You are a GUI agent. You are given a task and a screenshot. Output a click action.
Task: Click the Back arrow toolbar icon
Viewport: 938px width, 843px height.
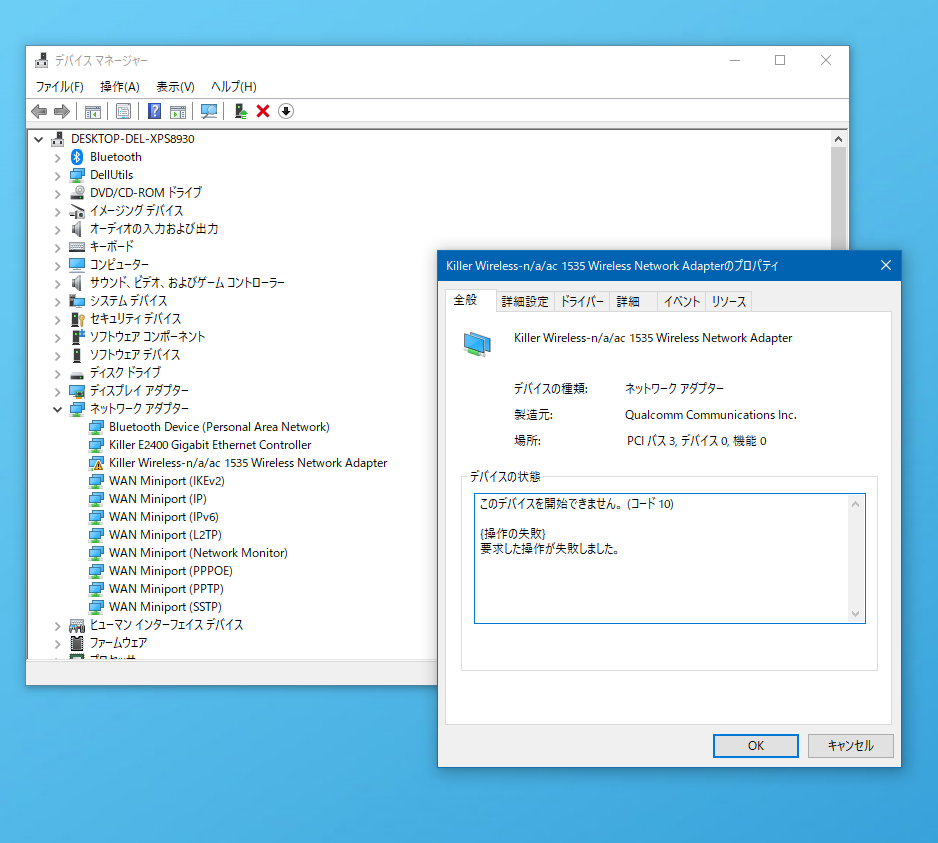pos(39,111)
